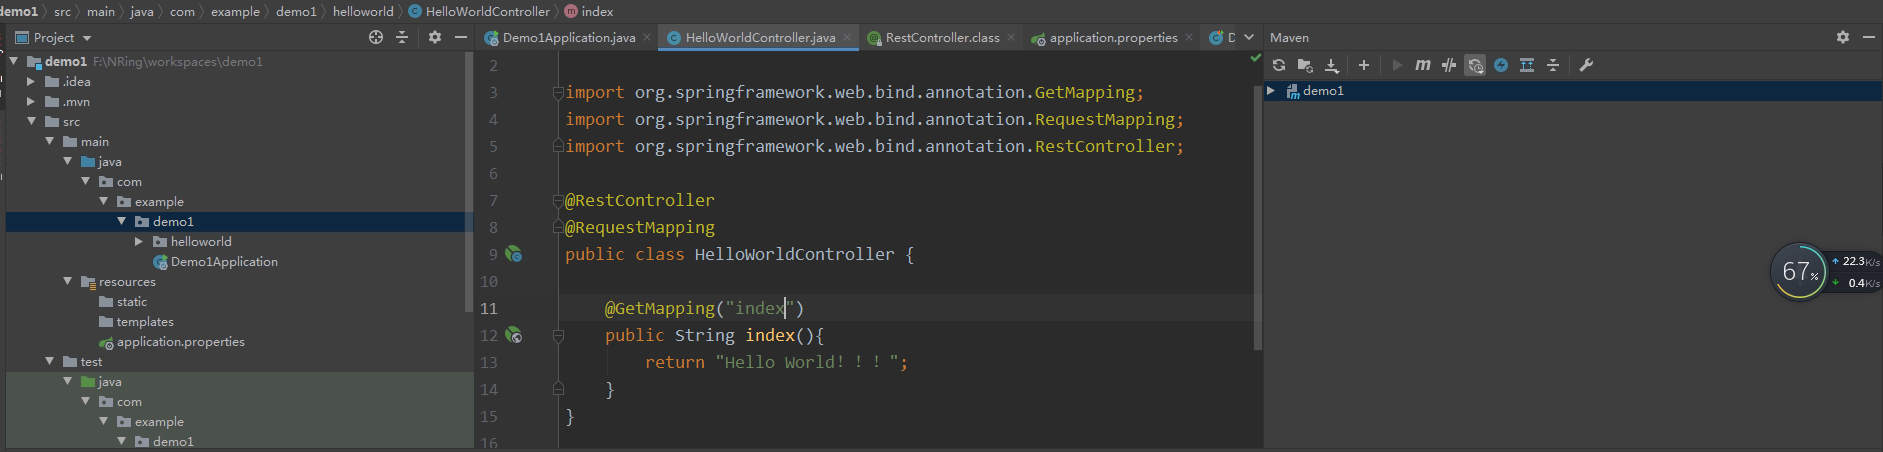The image size is (1883, 452).
Task: Click Download Sources and Documentation icon
Action: pyautogui.click(x=1332, y=65)
